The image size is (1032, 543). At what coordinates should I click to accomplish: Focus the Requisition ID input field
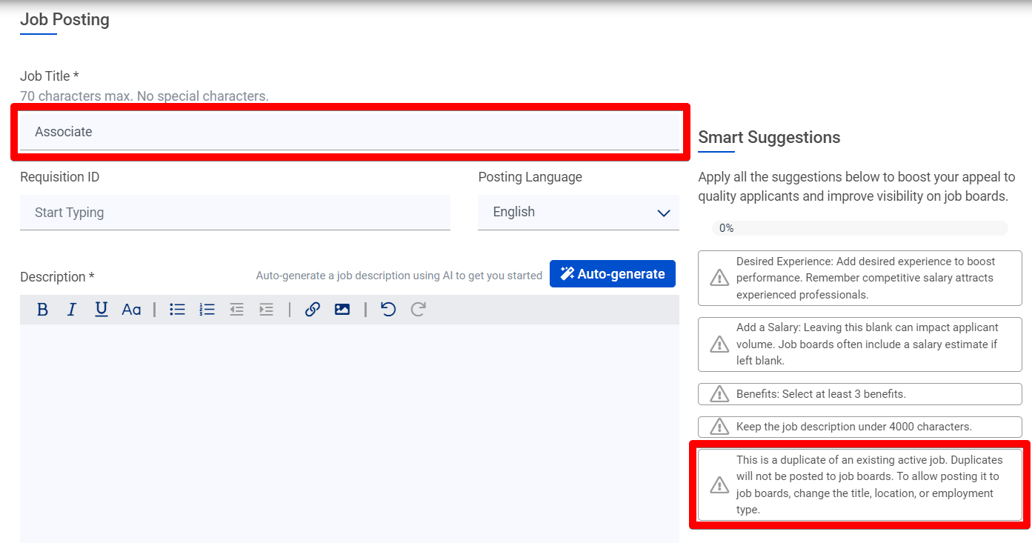point(234,213)
